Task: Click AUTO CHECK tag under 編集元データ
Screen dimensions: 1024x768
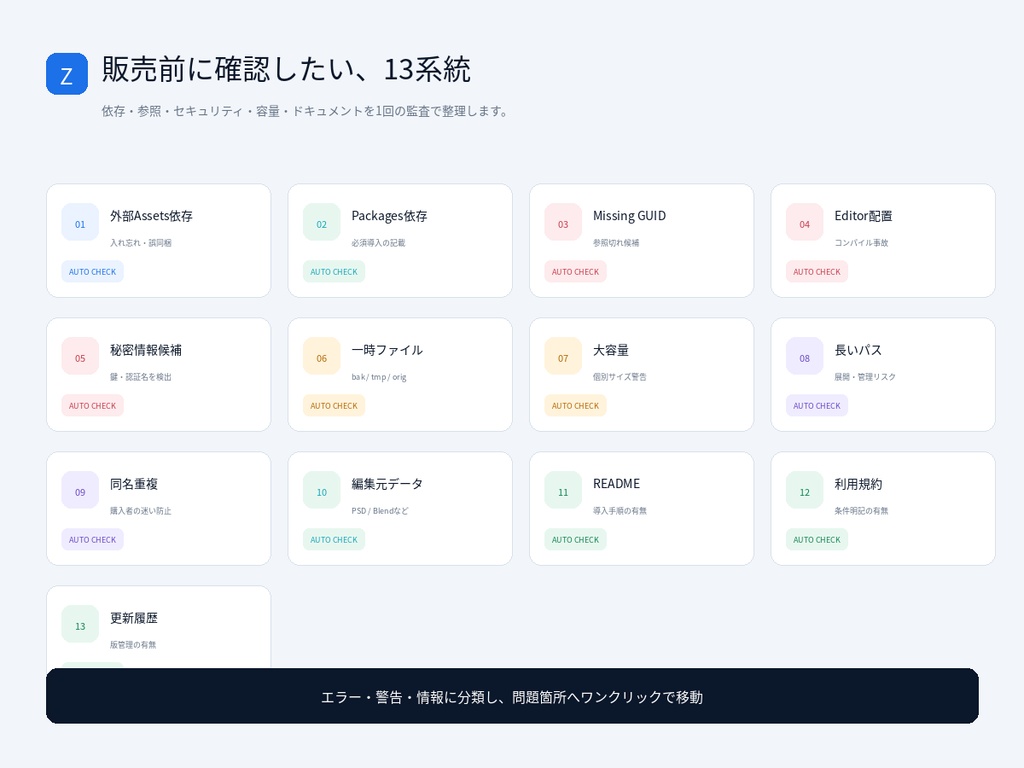Action: click(334, 539)
